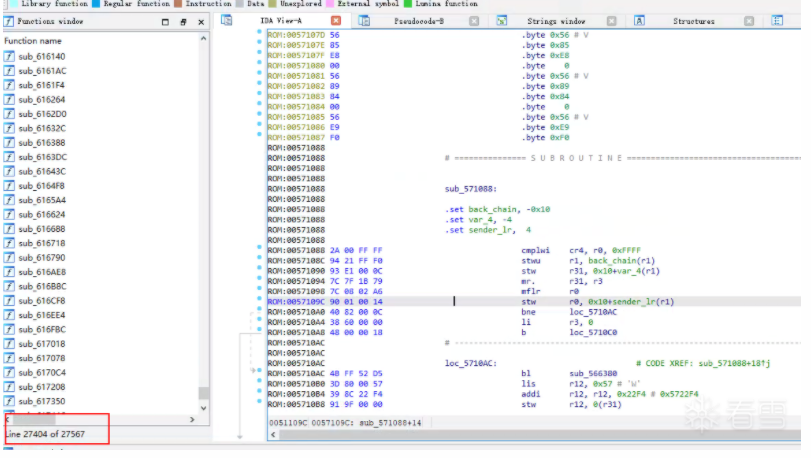Click the functions list scroll-right arrow

[192, 420]
